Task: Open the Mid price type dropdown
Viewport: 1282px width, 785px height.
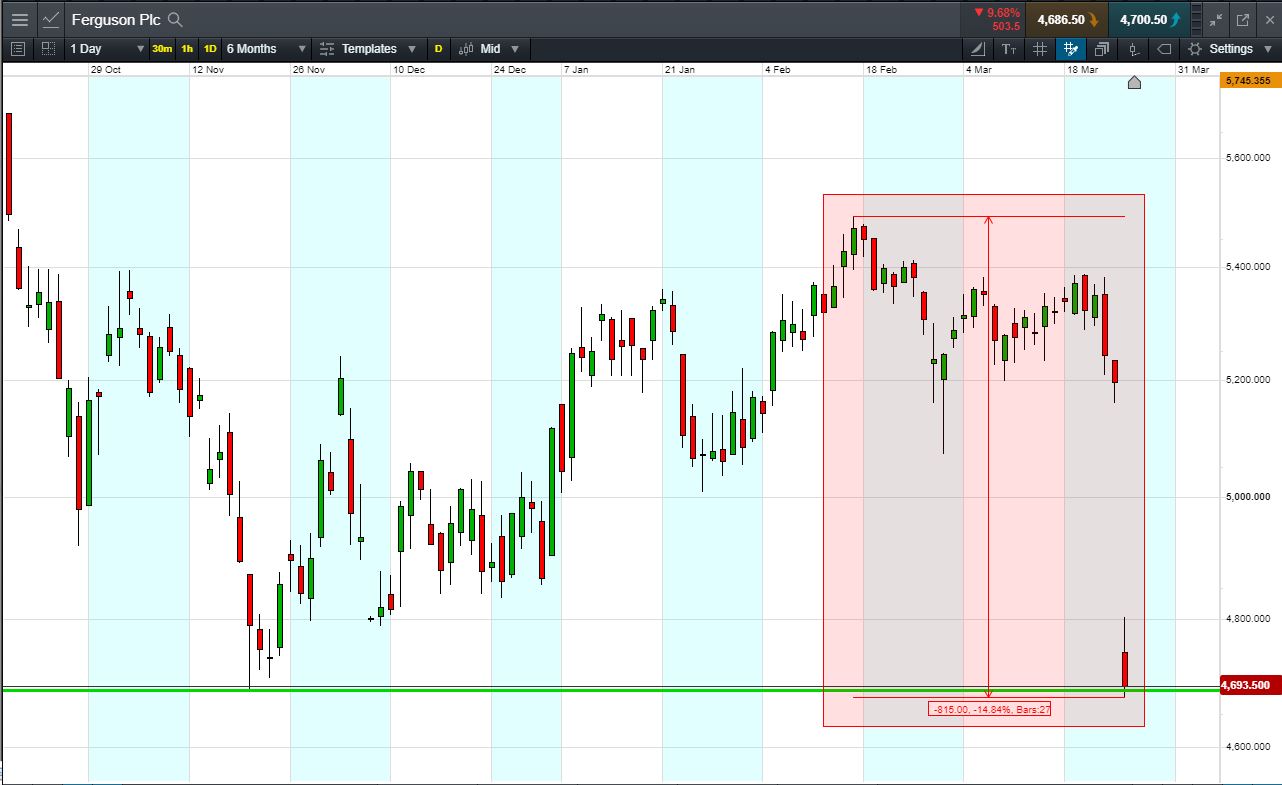Action: click(x=490, y=48)
